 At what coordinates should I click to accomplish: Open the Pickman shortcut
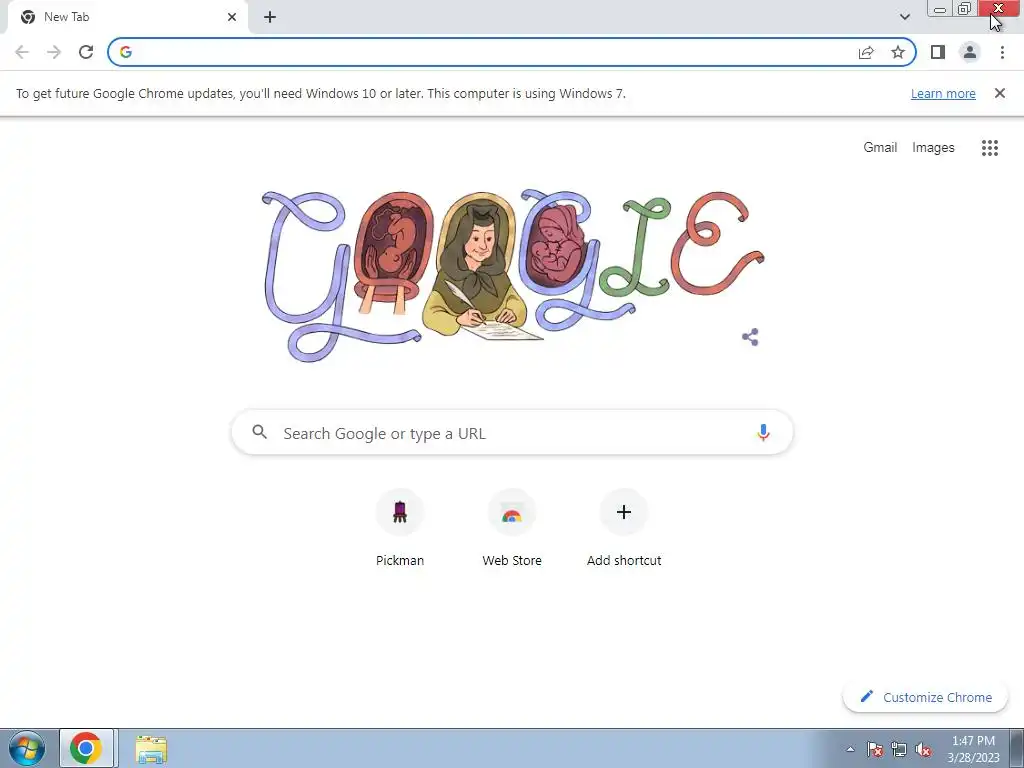pos(400,528)
